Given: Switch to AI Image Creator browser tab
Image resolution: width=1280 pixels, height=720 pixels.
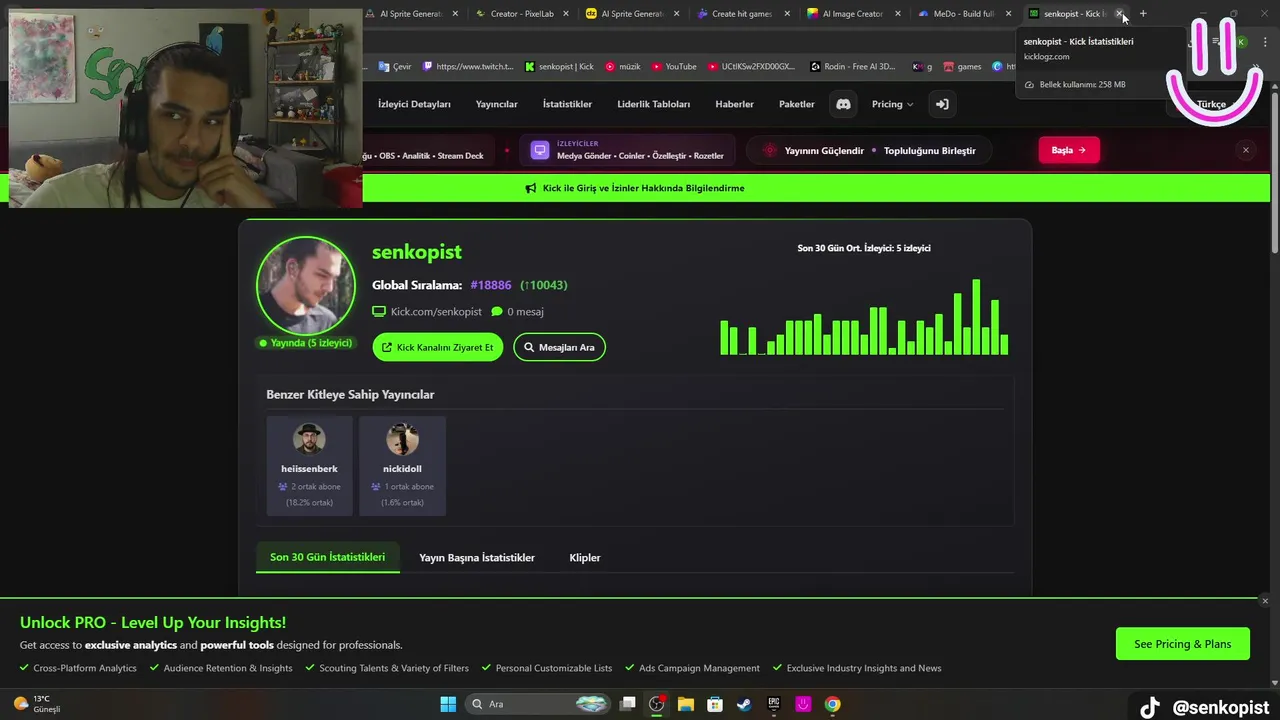Looking at the screenshot, I should tap(852, 14).
